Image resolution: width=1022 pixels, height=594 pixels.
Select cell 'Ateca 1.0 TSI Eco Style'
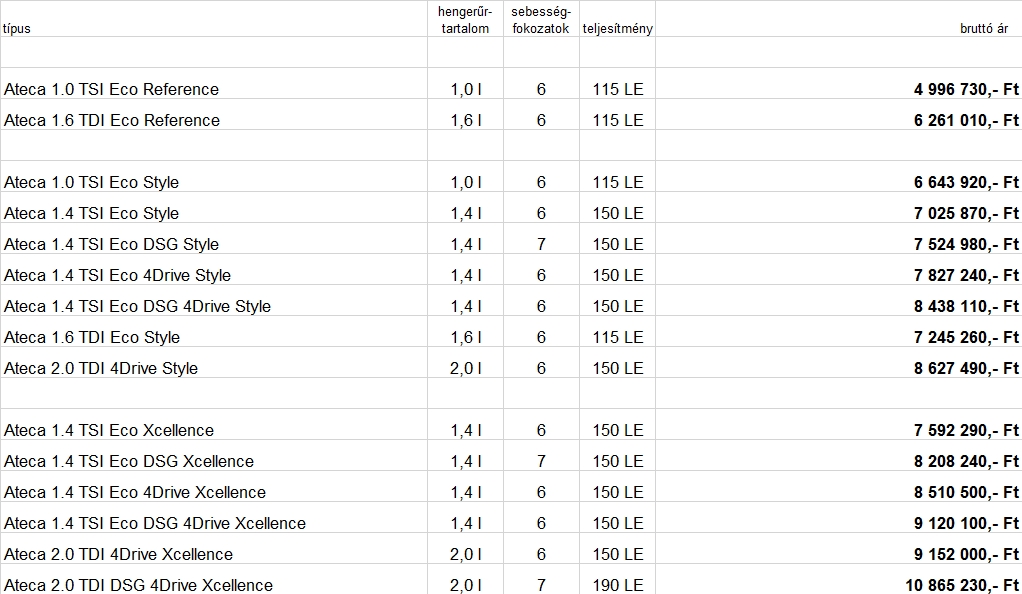point(214,177)
